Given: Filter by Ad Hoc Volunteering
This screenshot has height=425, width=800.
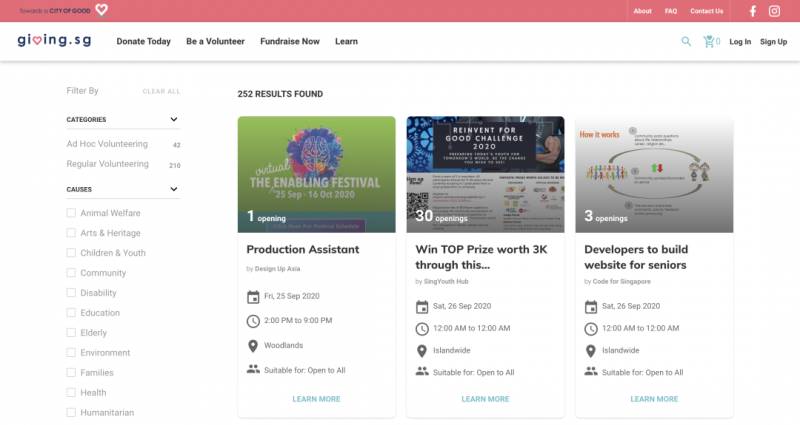Looking at the screenshot, I should point(107,144).
